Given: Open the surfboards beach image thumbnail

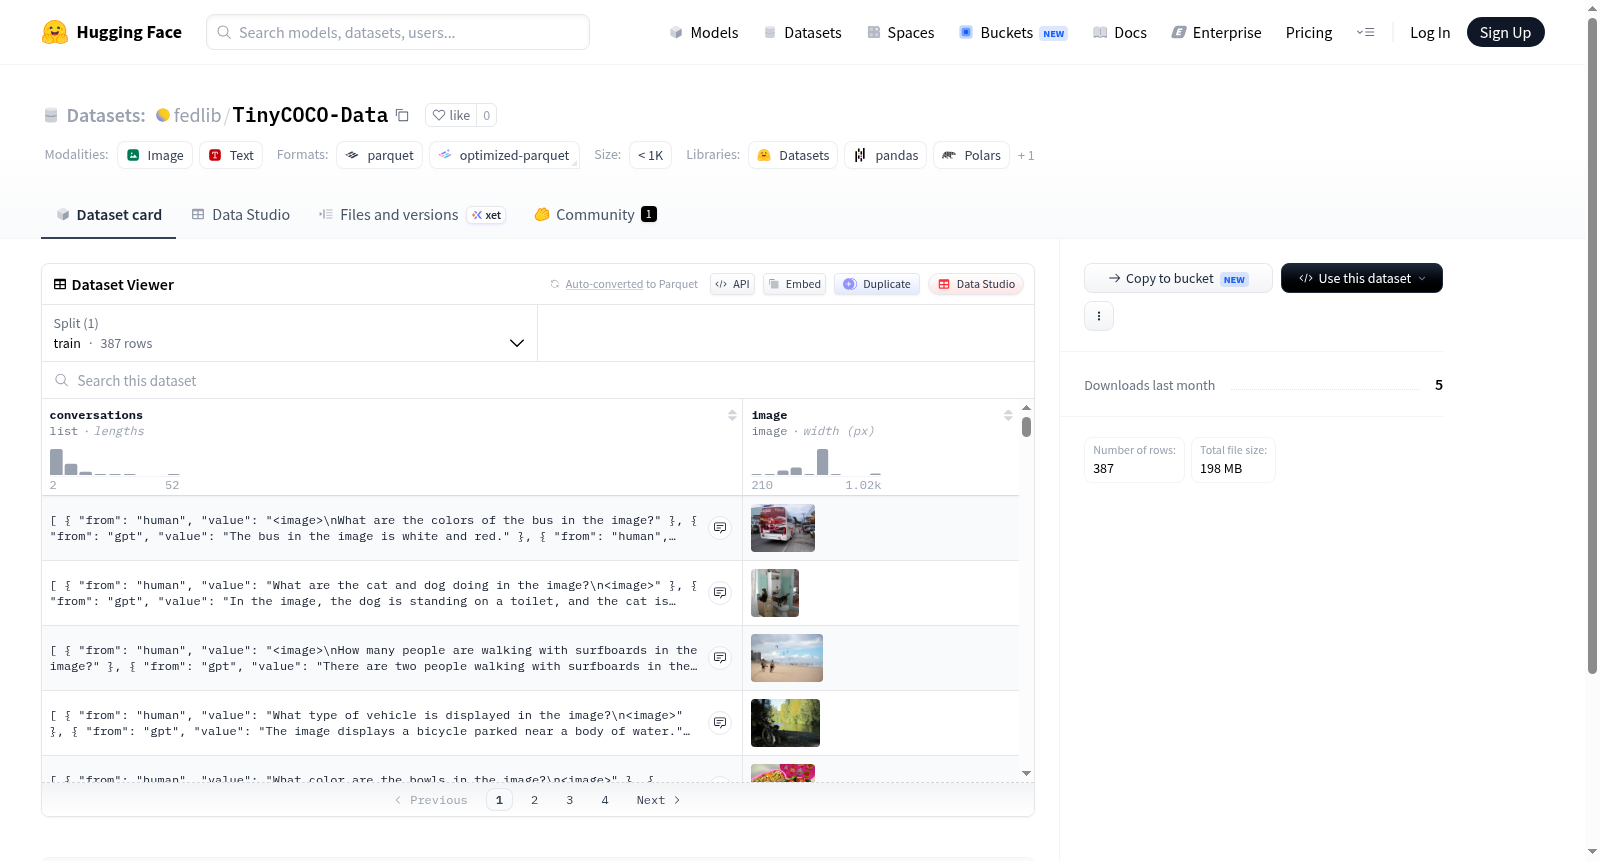Looking at the screenshot, I should tap(787, 658).
